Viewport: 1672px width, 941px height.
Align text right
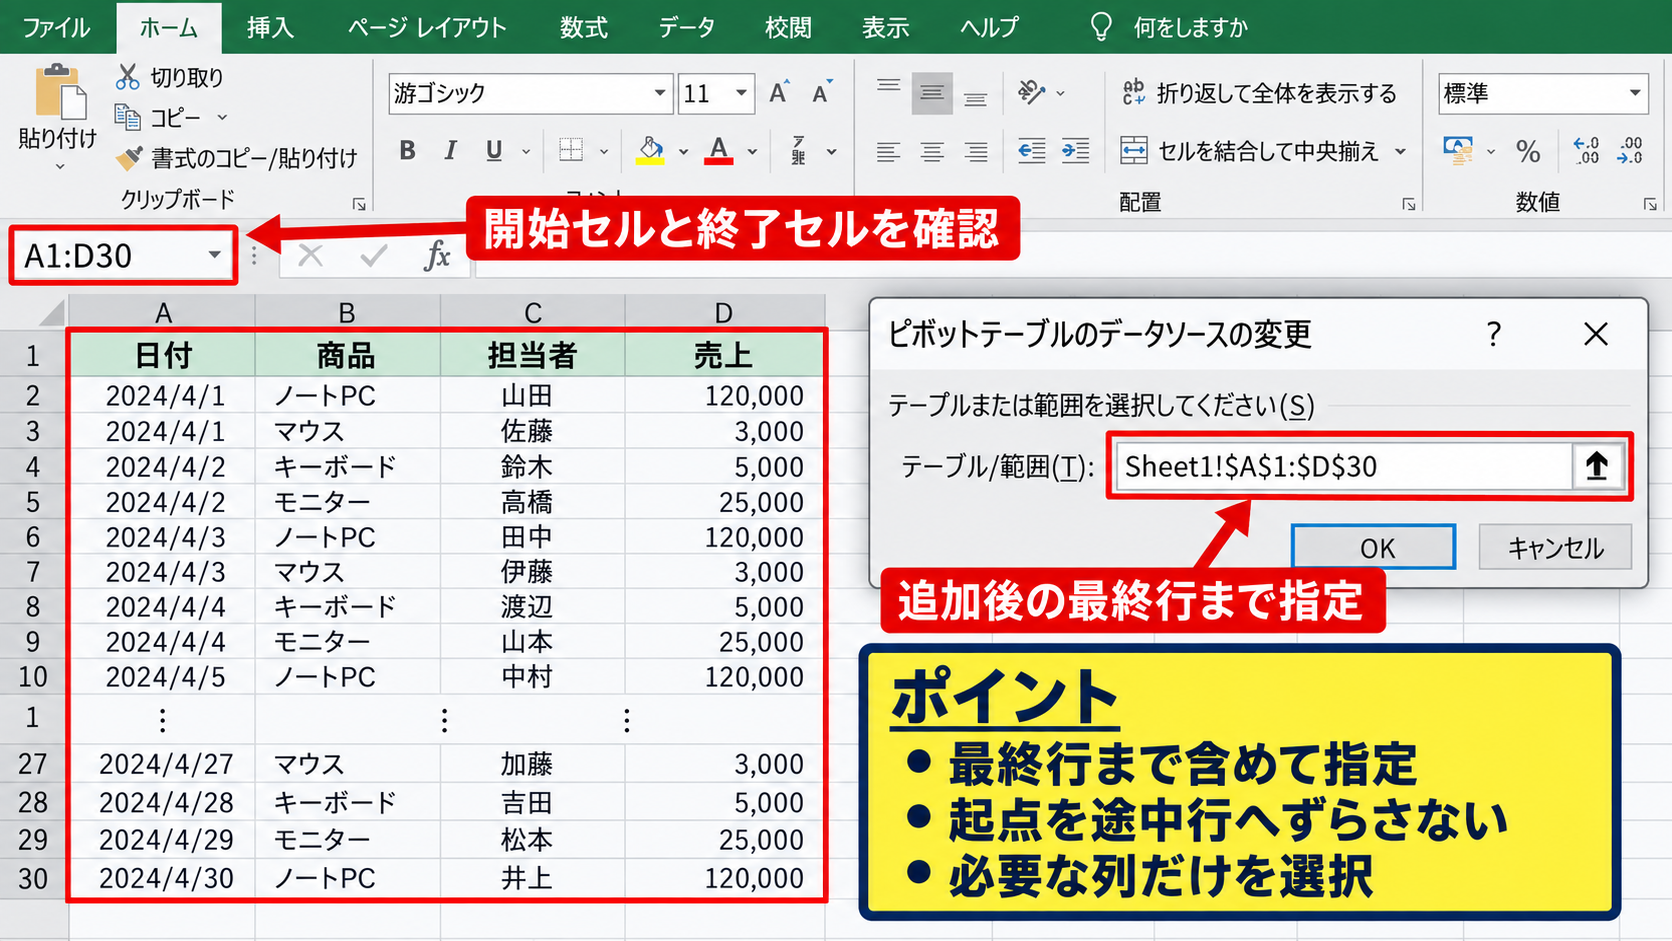[x=976, y=152]
